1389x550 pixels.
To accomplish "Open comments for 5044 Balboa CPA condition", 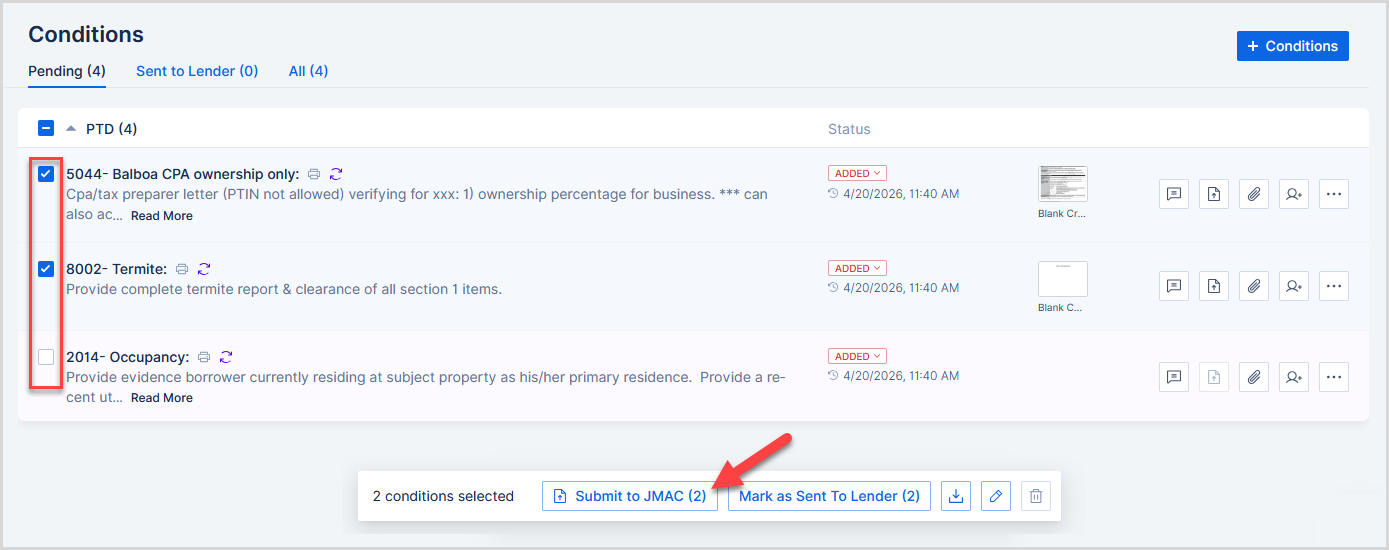I will click(1174, 194).
